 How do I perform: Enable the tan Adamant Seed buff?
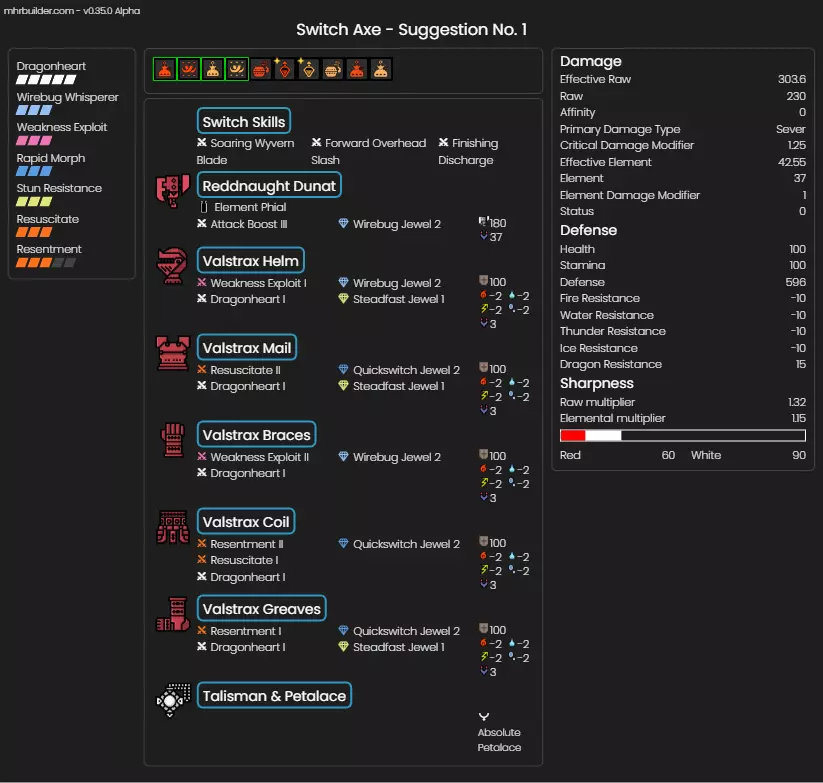333,69
